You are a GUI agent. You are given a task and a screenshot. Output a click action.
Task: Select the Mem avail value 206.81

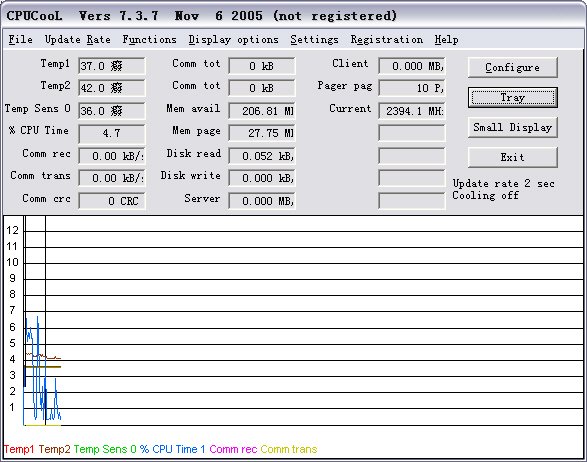(x=262, y=111)
